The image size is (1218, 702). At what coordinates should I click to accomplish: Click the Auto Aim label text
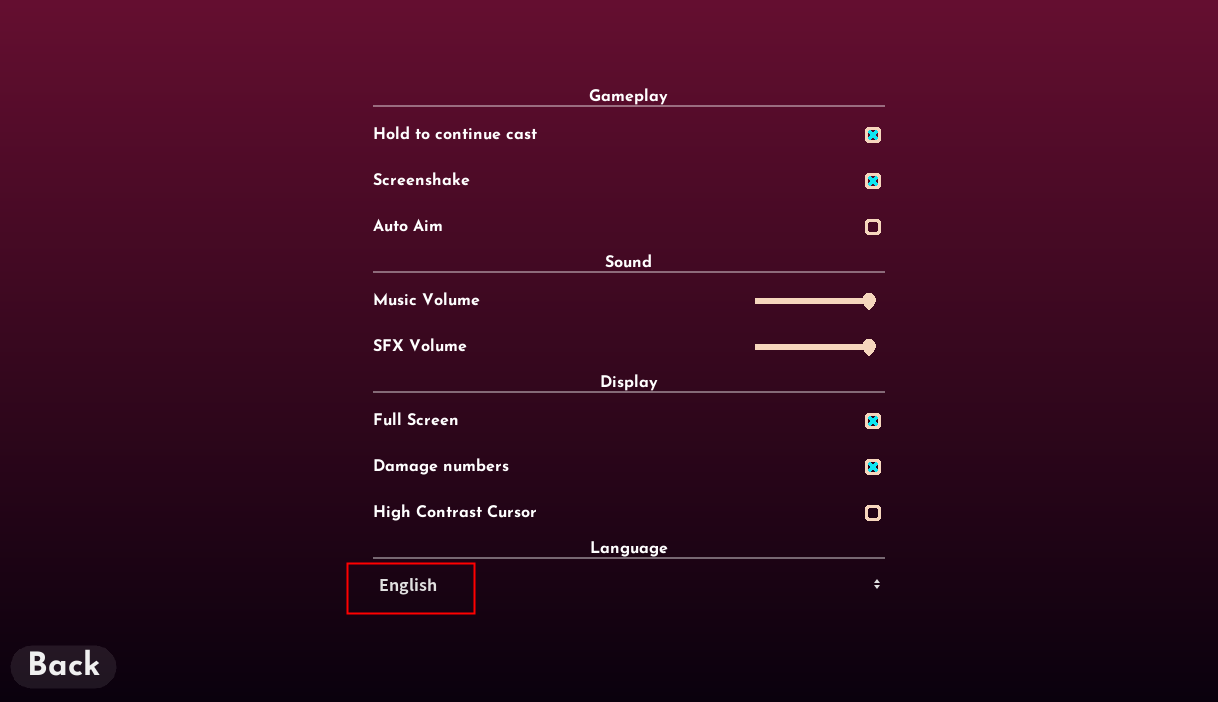point(408,226)
